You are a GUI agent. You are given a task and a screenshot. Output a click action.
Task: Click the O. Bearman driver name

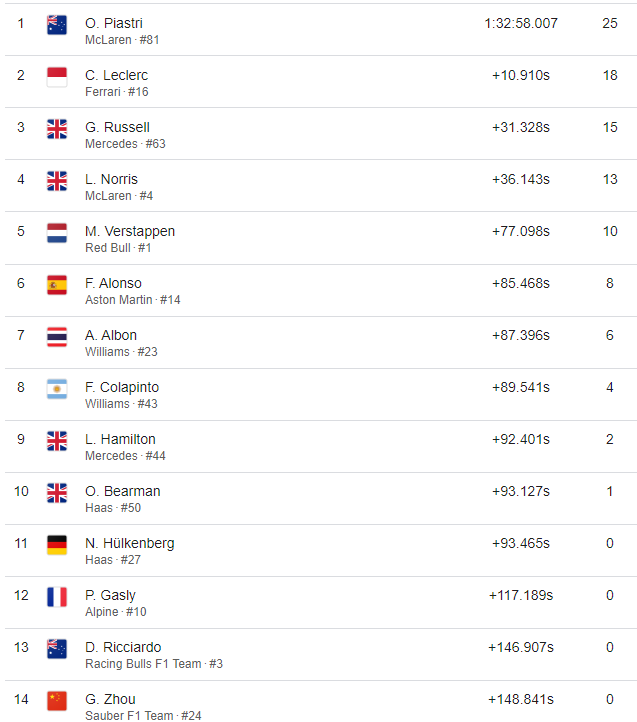click(123, 491)
